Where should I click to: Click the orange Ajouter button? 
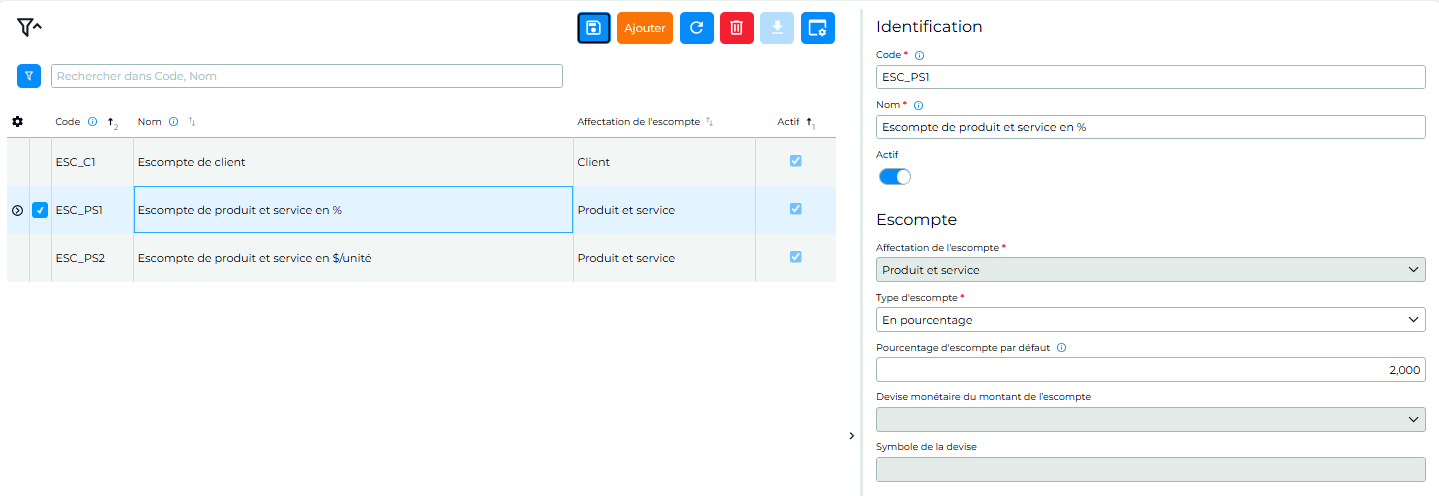[x=645, y=28]
